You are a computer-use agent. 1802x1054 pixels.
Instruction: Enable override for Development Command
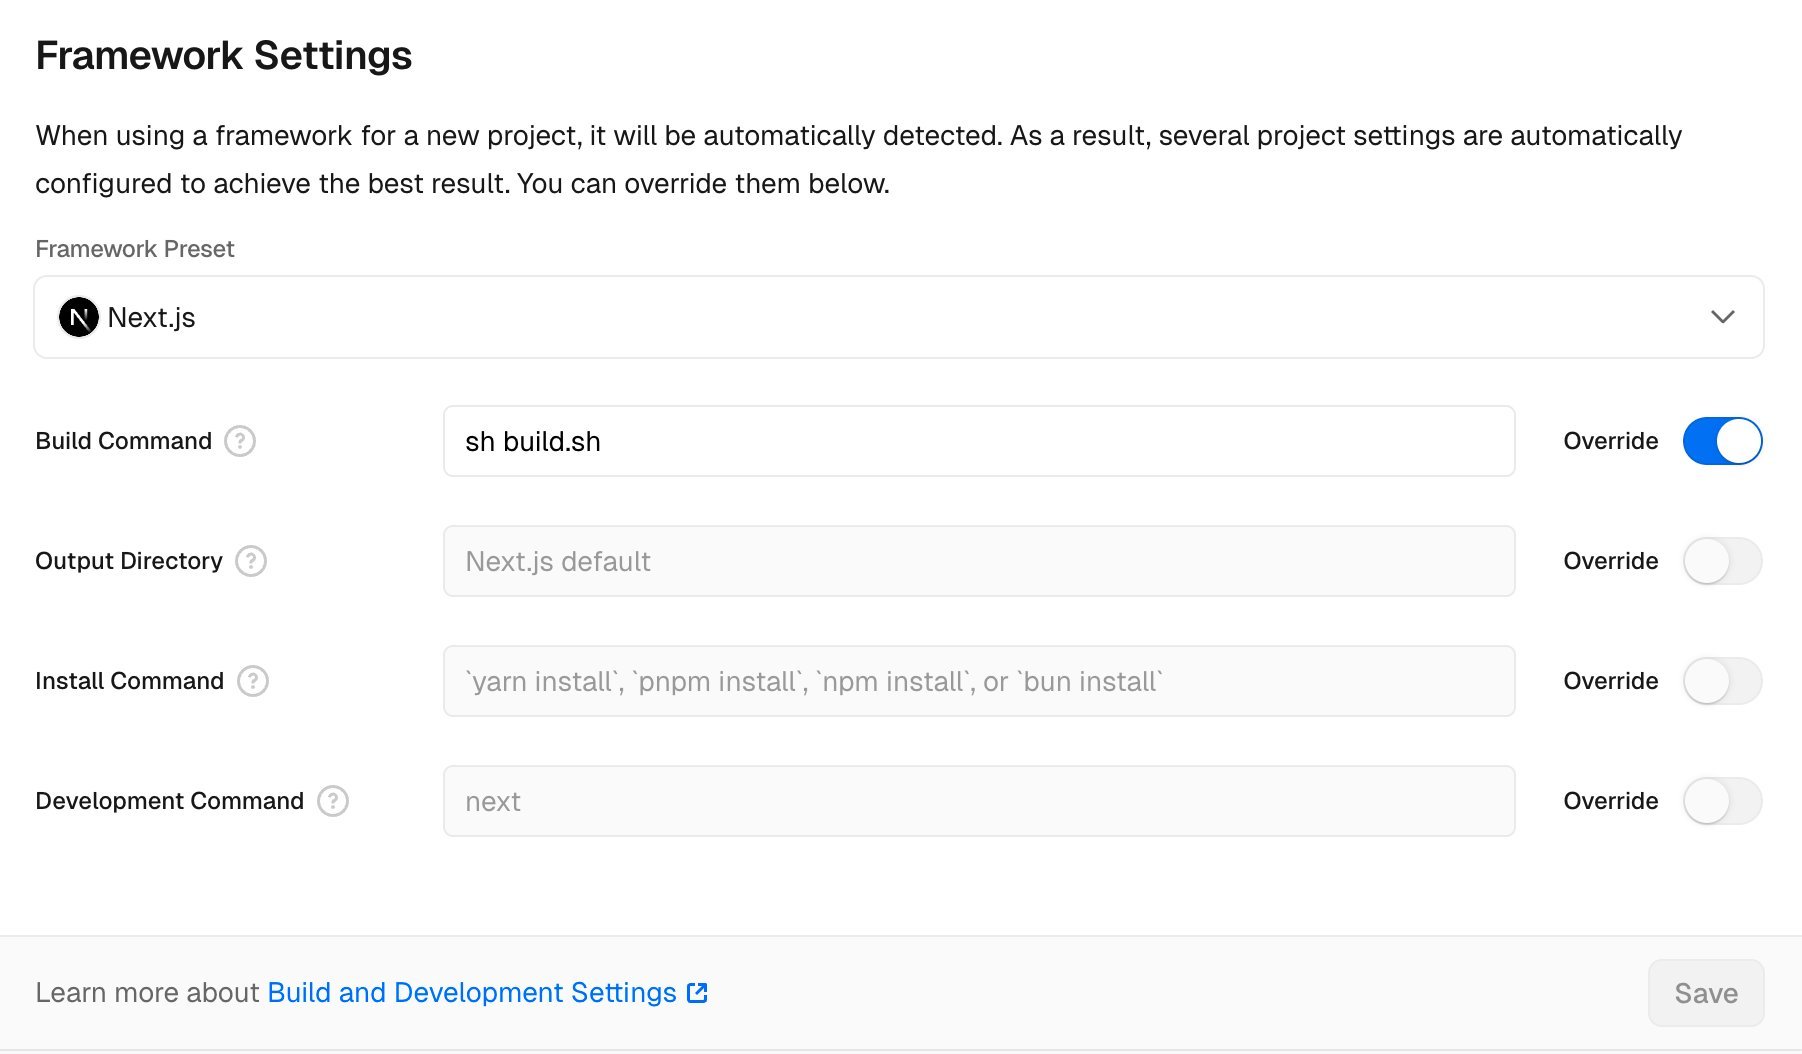pos(1722,801)
